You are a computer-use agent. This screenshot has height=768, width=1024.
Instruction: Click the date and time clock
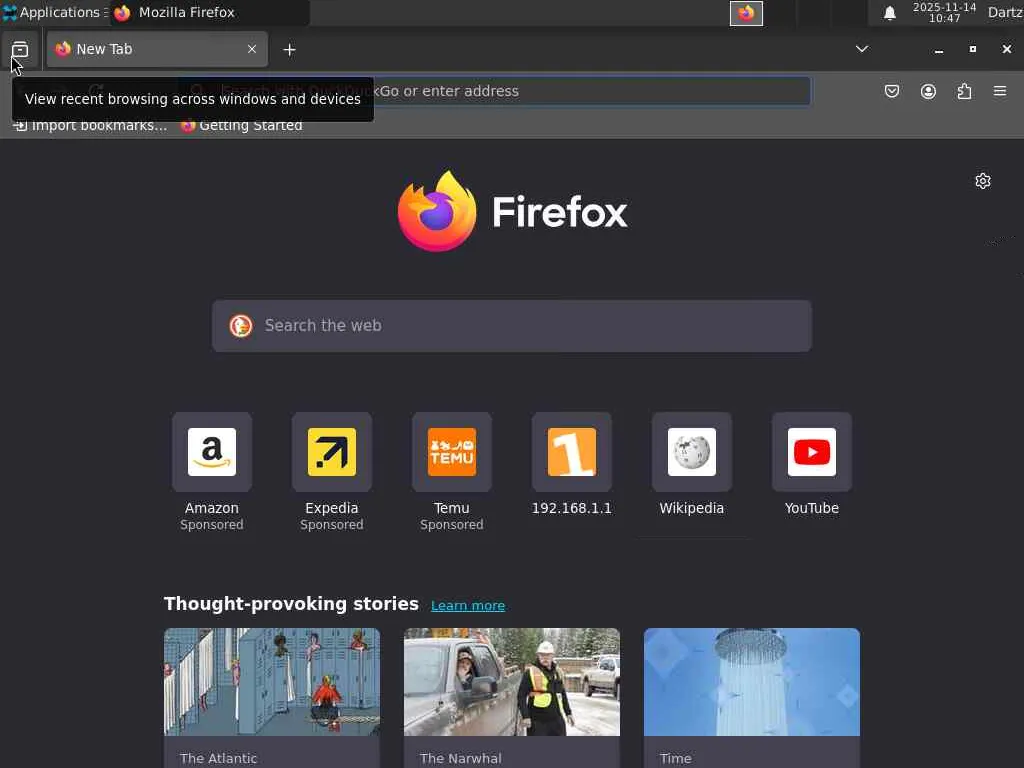click(944, 12)
